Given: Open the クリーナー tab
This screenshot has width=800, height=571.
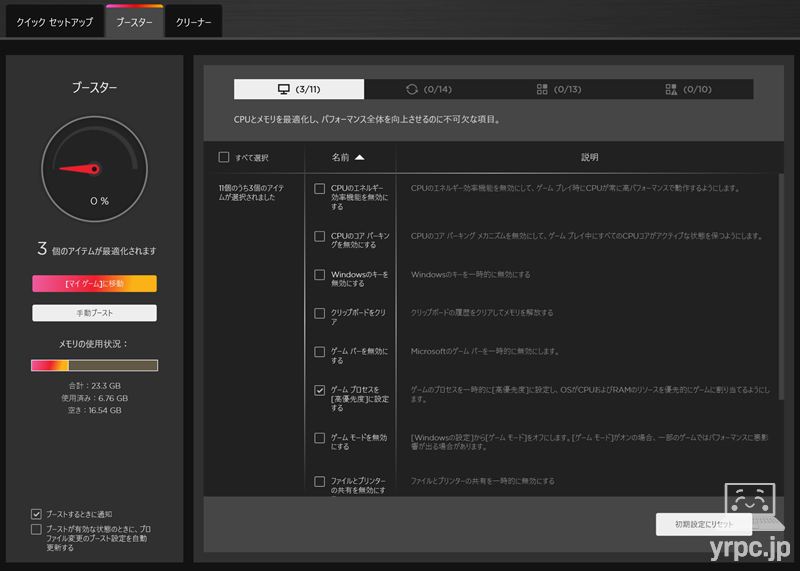Looking at the screenshot, I should click(193, 22).
